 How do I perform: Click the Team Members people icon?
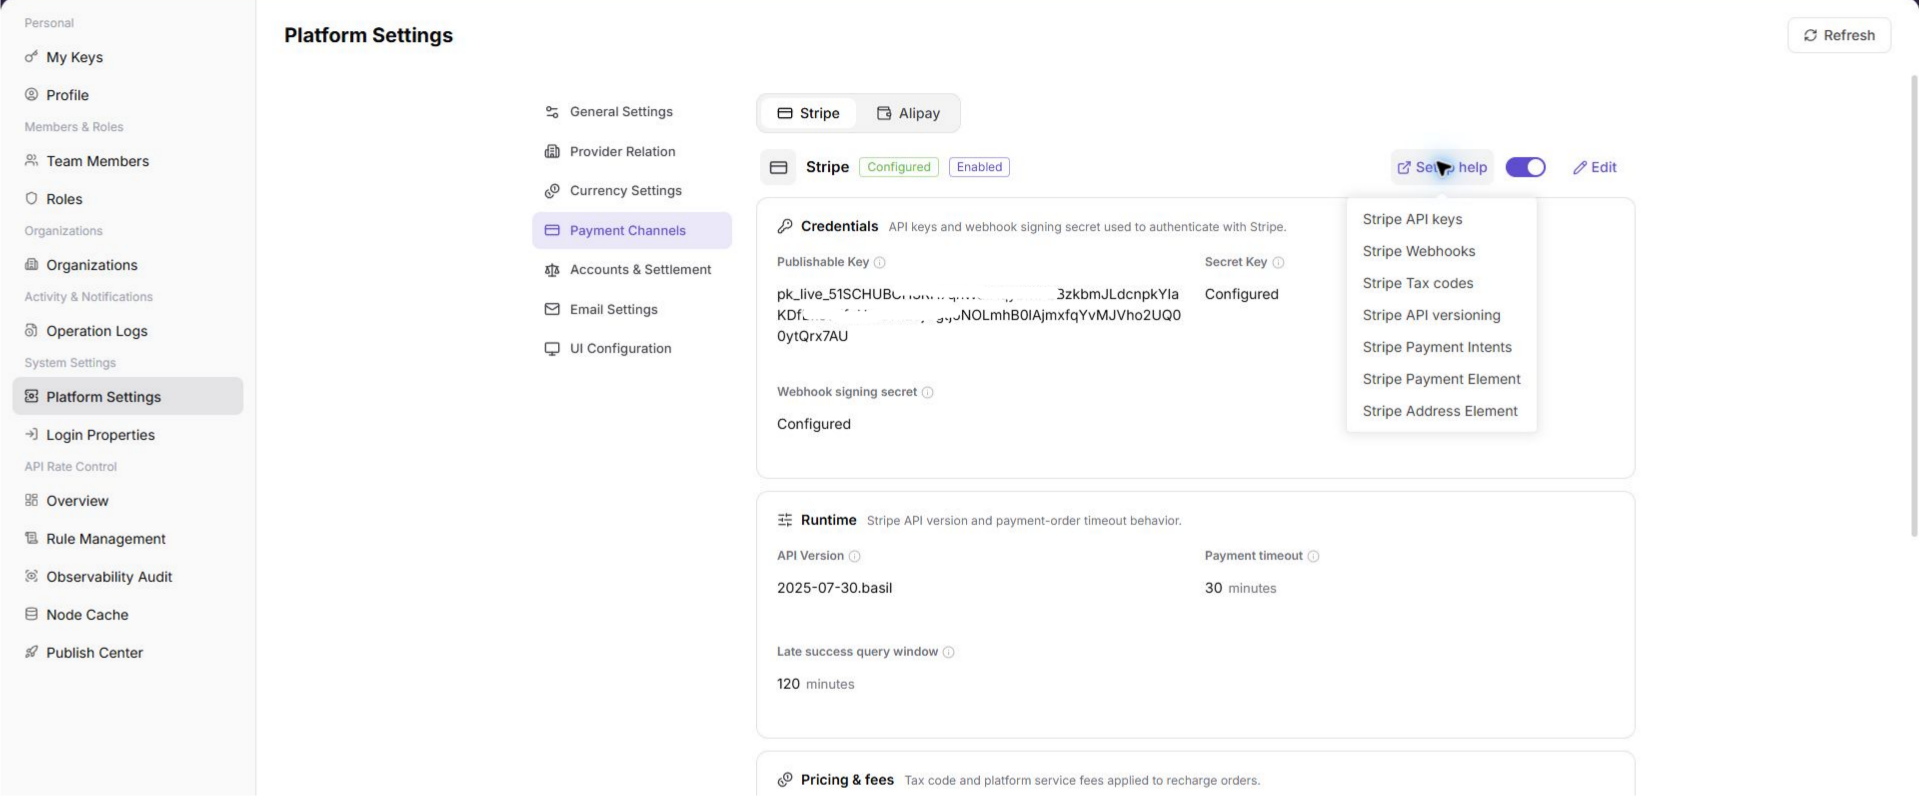pyautogui.click(x=31, y=161)
